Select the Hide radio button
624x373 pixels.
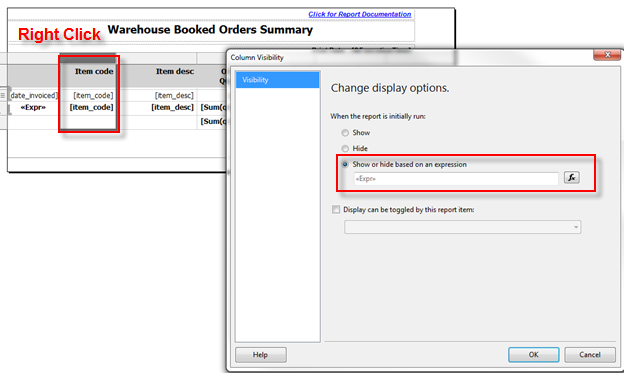(x=345, y=148)
